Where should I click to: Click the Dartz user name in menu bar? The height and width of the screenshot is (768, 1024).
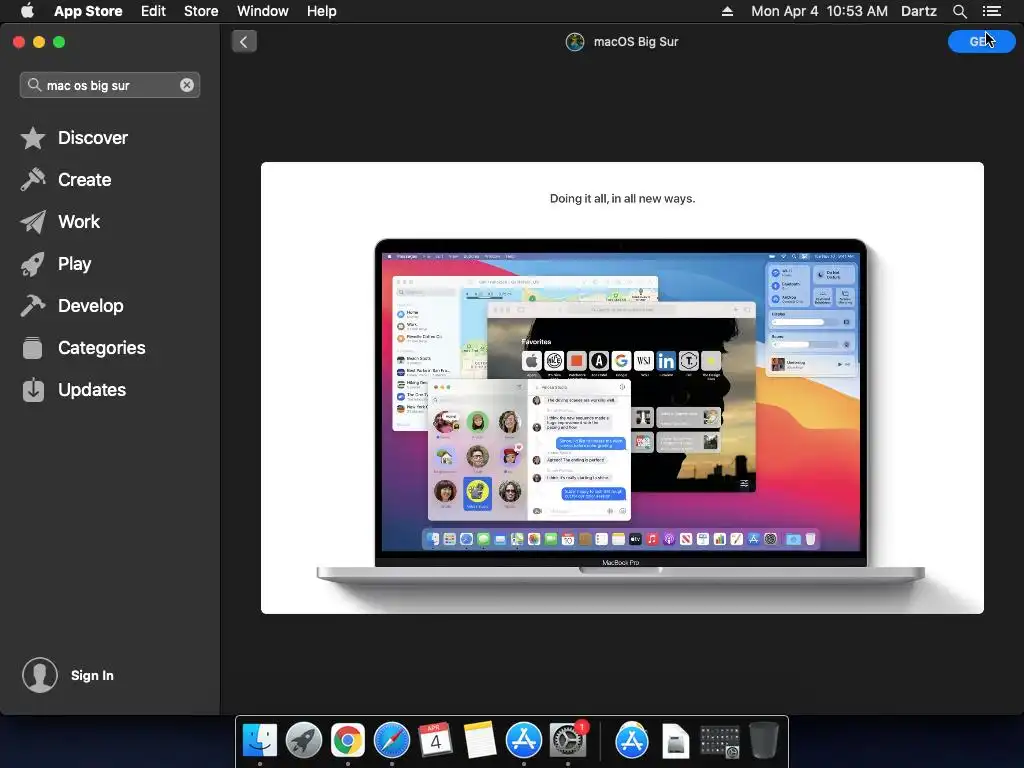(x=918, y=11)
